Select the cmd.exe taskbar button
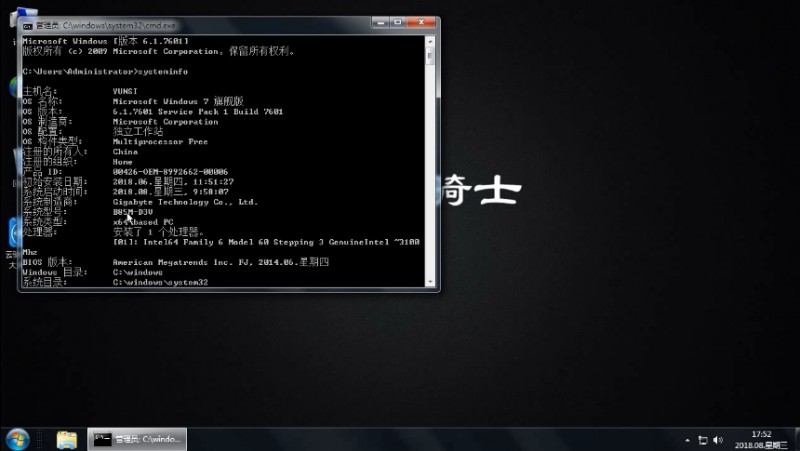 point(137,439)
